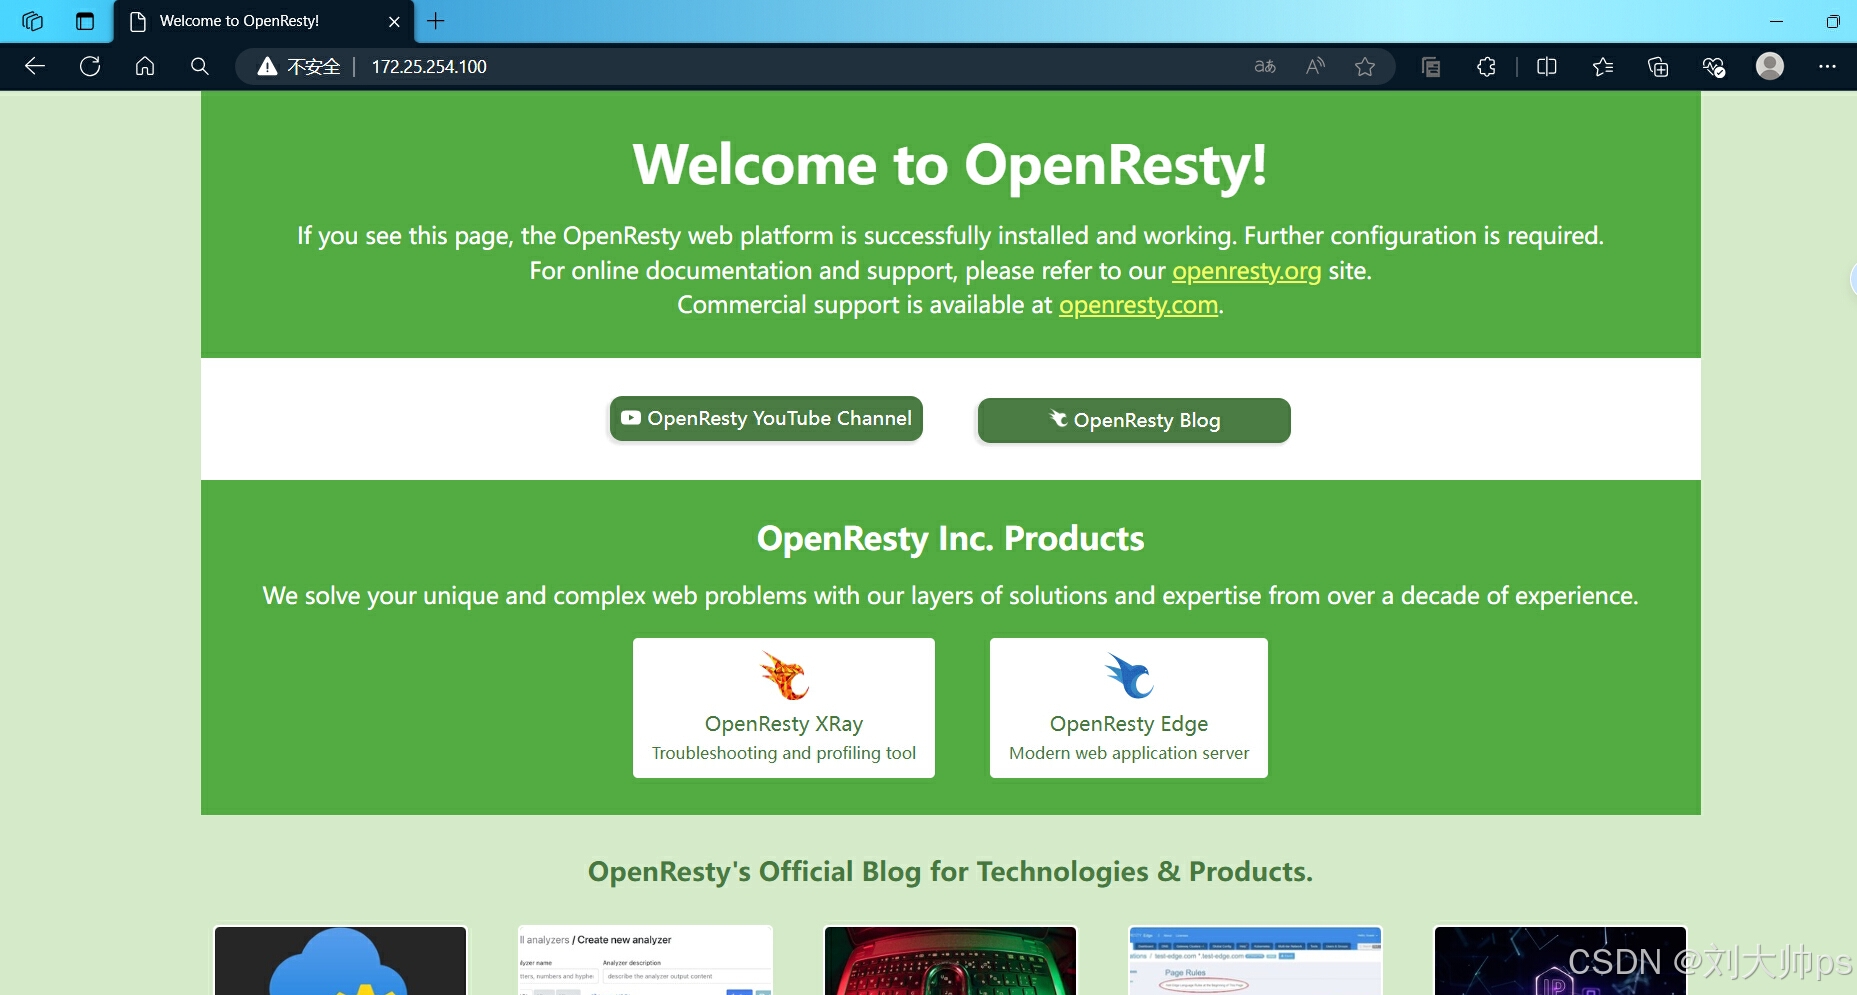Open OpenResty YouTube Channel button
The height and width of the screenshot is (995, 1857).
(x=766, y=419)
